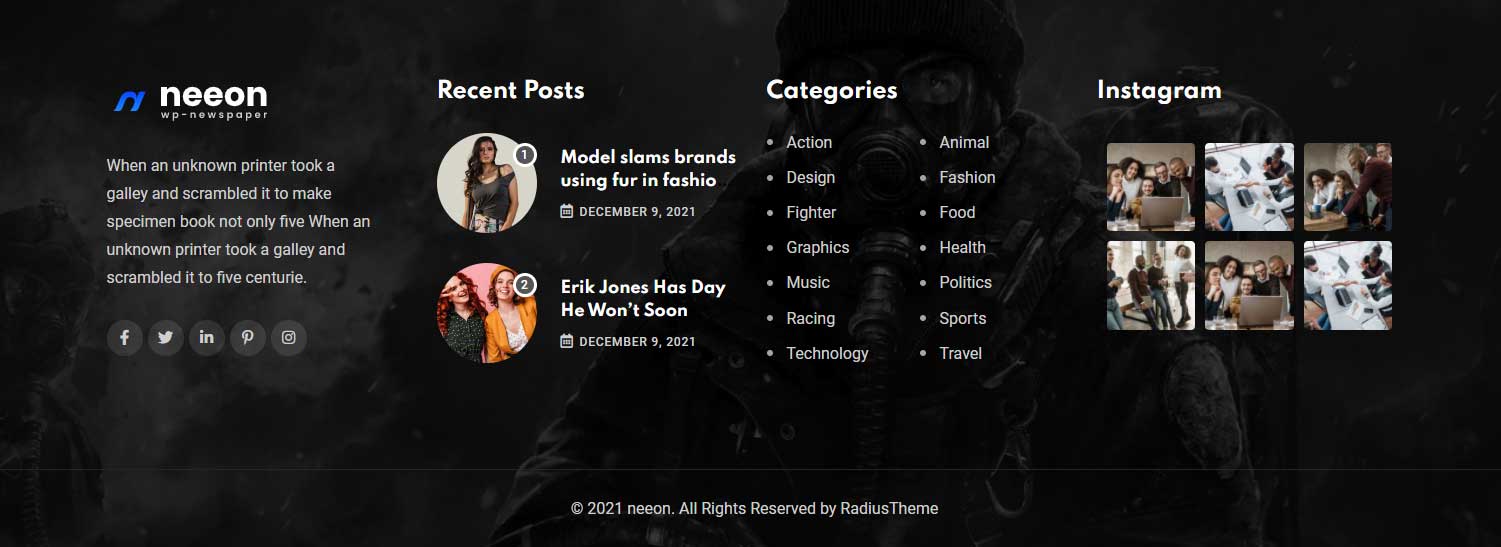1501x547 pixels.
Task: Open the Music category link
Action: pos(807,283)
